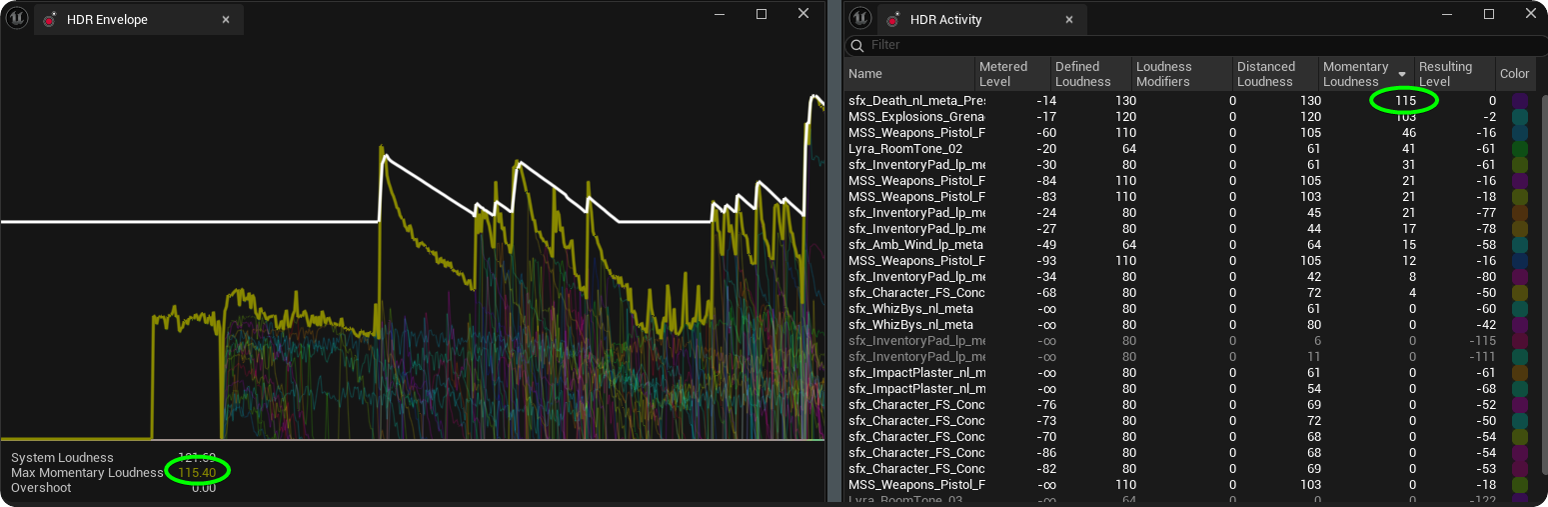Sort by the Resulting Level column header
The height and width of the screenshot is (507, 1548).
coord(1454,74)
